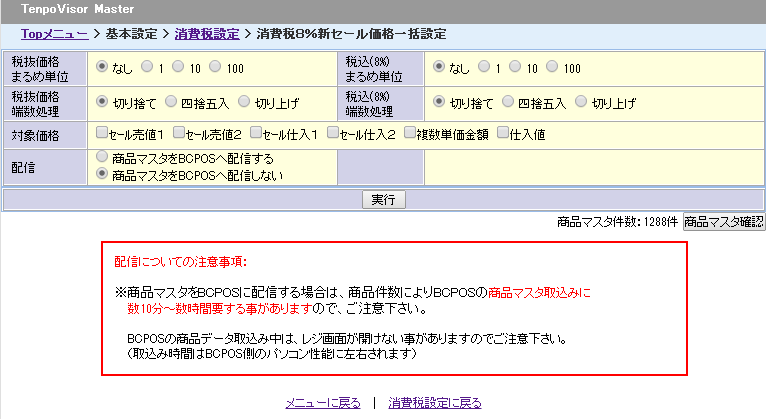Click the 対象価格 row label
This screenshot has height=419, width=770.
coord(35,135)
